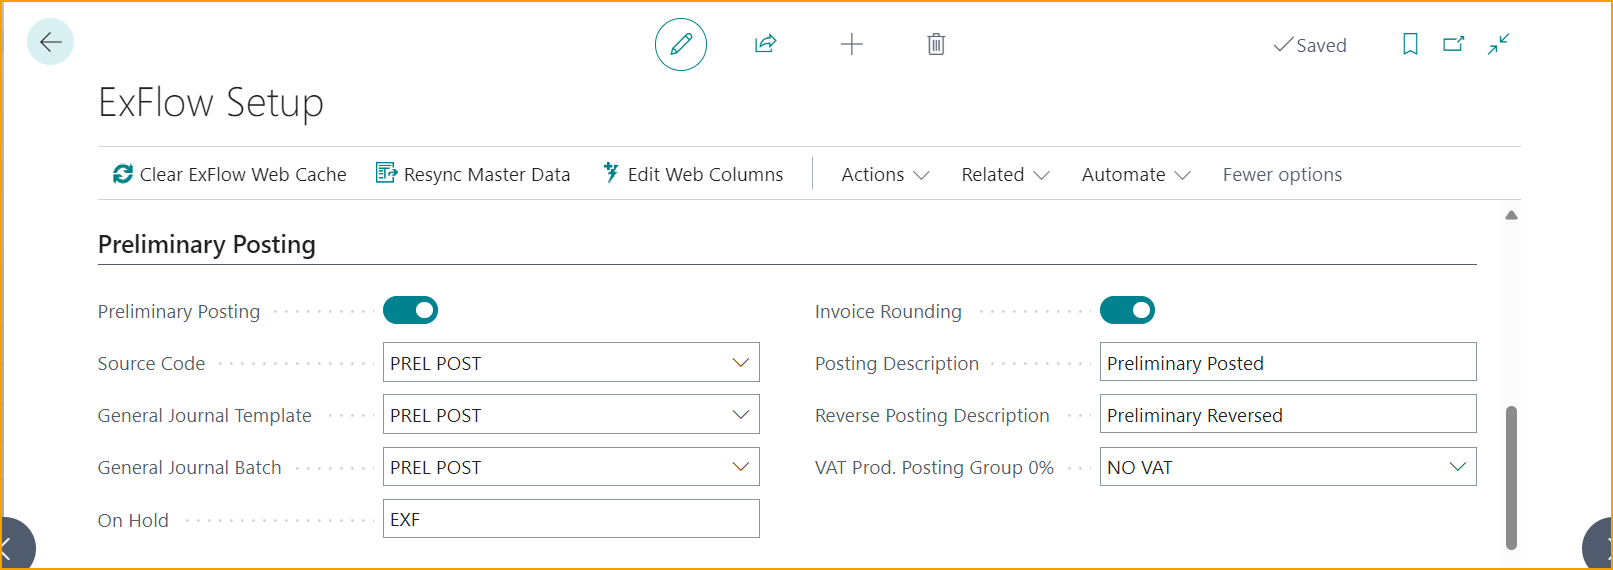
Task: Open the share icon
Action: (765, 44)
